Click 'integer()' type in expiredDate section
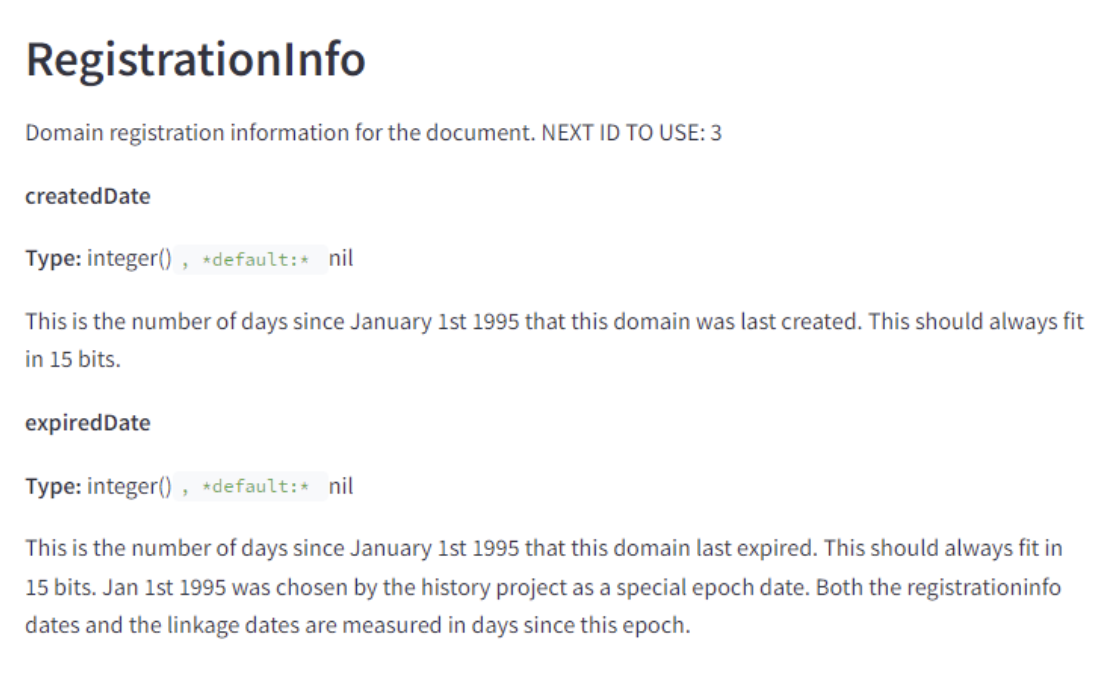Screen dimensions: 1100x680 [129, 487]
